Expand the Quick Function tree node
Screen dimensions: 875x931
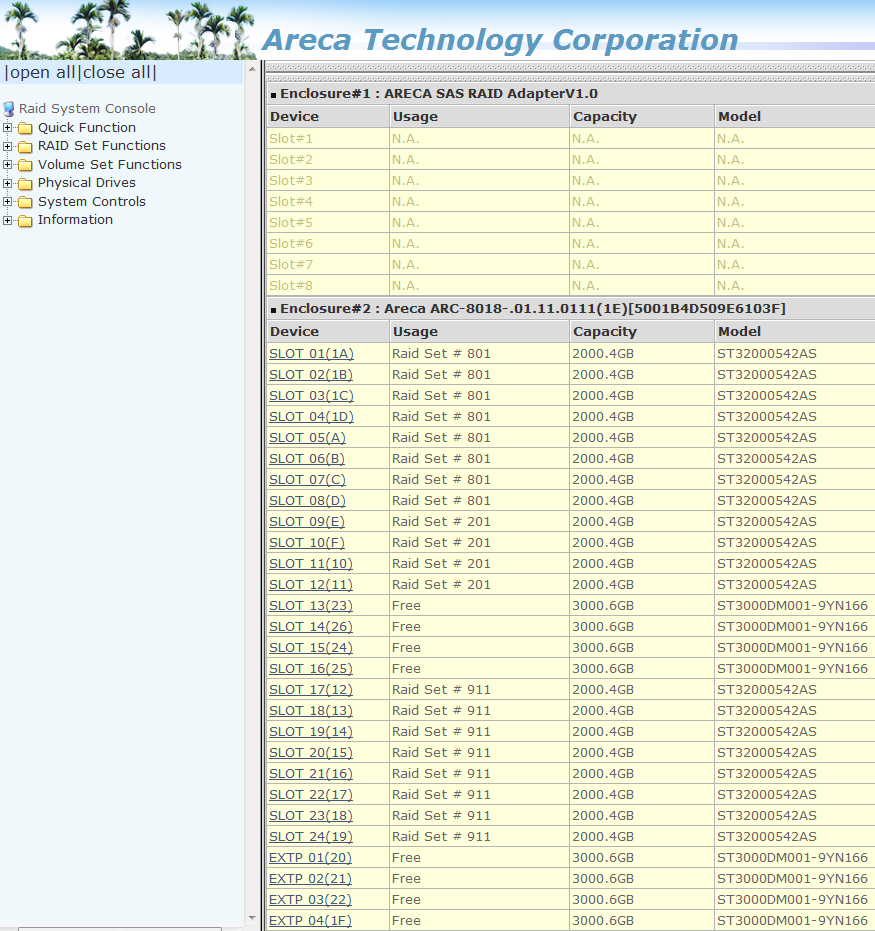click(8, 128)
